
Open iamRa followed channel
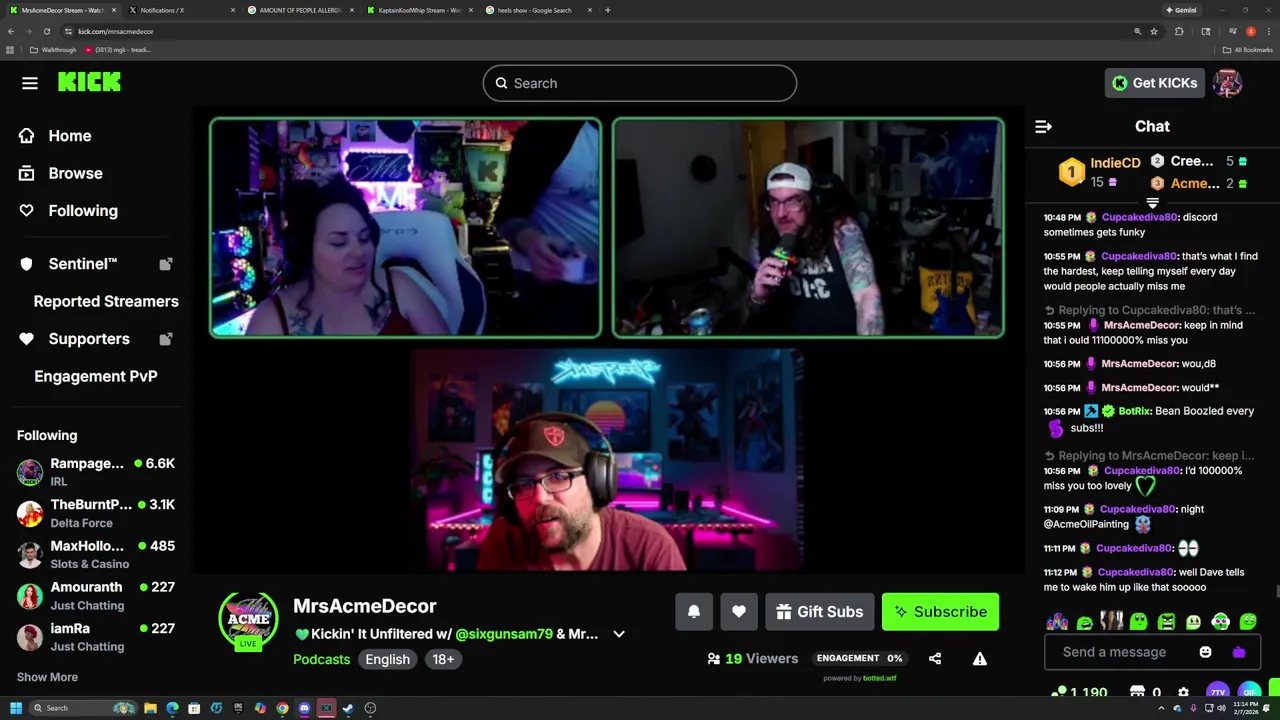[96, 637]
